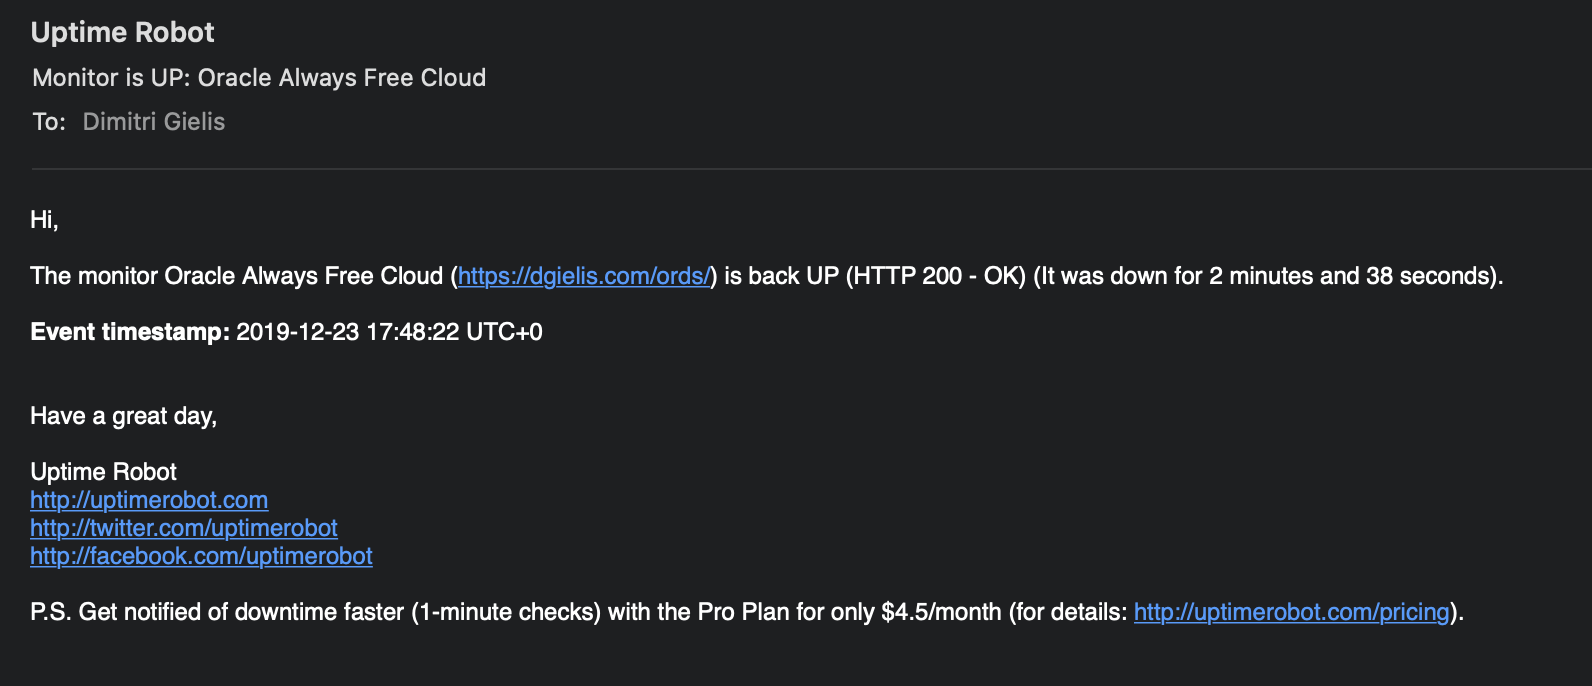Click the To: field label
This screenshot has height=686, width=1592.
coord(49,122)
